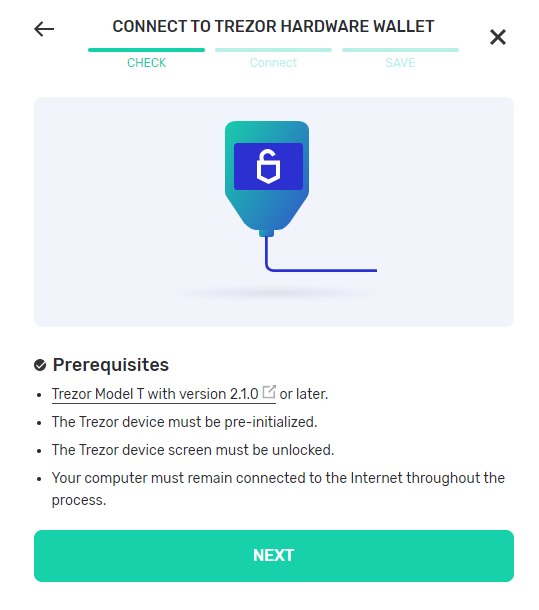Viewport: 539px width, 610px height.
Task: Select the SAVE step tab
Action: point(400,63)
